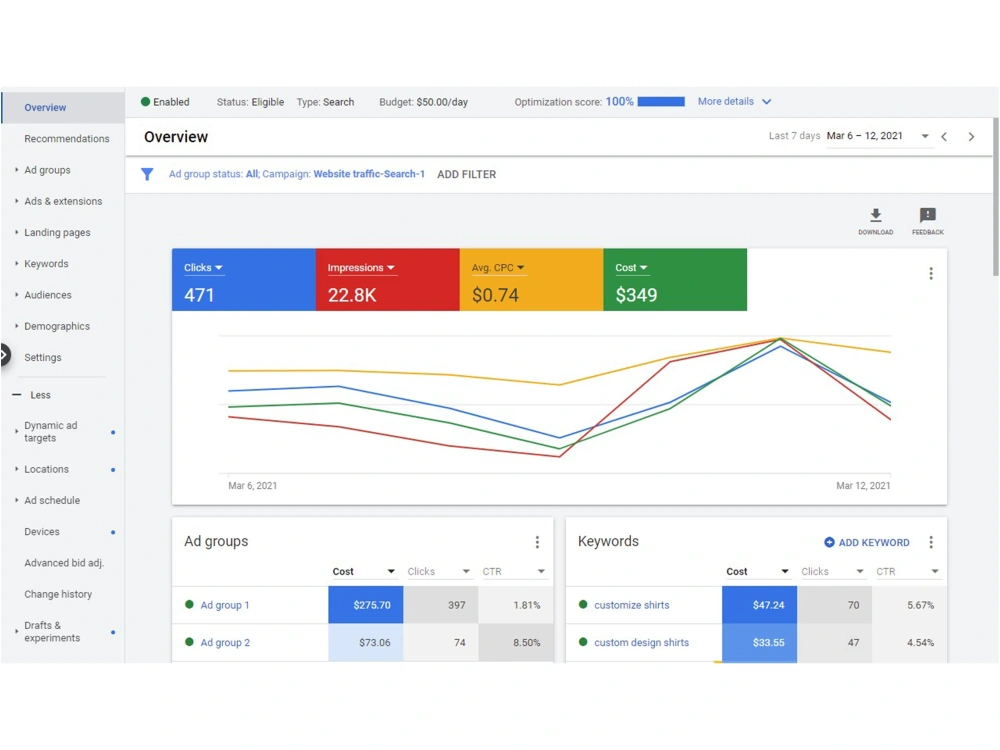Image resolution: width=1000 pixels, height=750 pixels.
Task: Click the Download icon
Action: click(876, 215)
